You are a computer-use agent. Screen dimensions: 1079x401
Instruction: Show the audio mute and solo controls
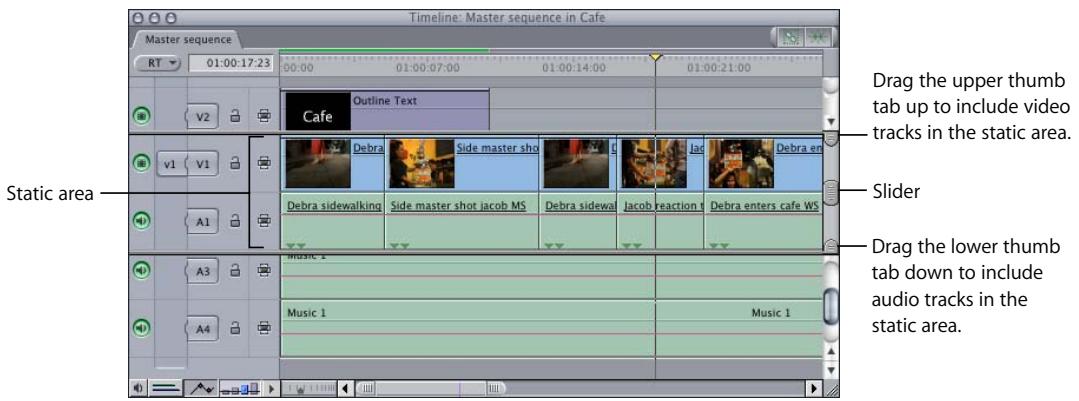[138, 389]
